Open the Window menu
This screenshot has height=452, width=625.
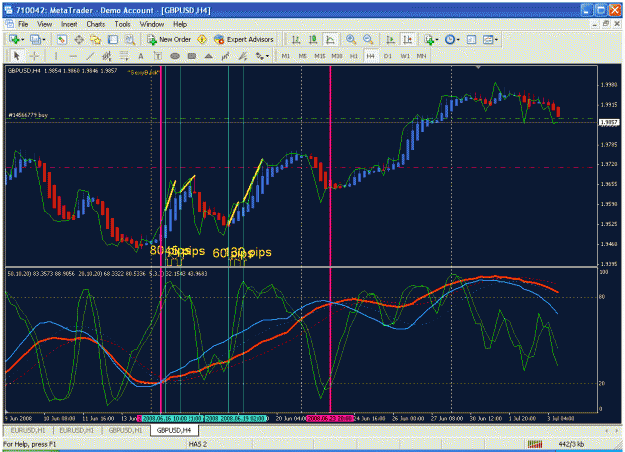pos(152,24)
